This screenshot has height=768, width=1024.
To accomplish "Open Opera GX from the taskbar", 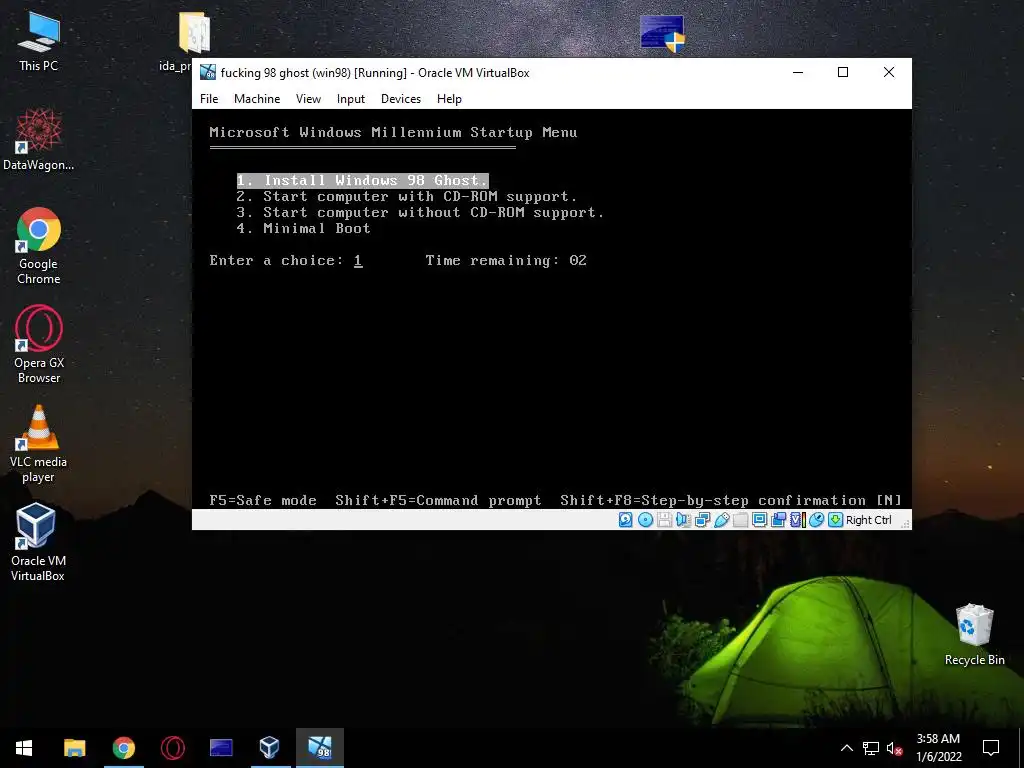I will (x=172, y=748).
